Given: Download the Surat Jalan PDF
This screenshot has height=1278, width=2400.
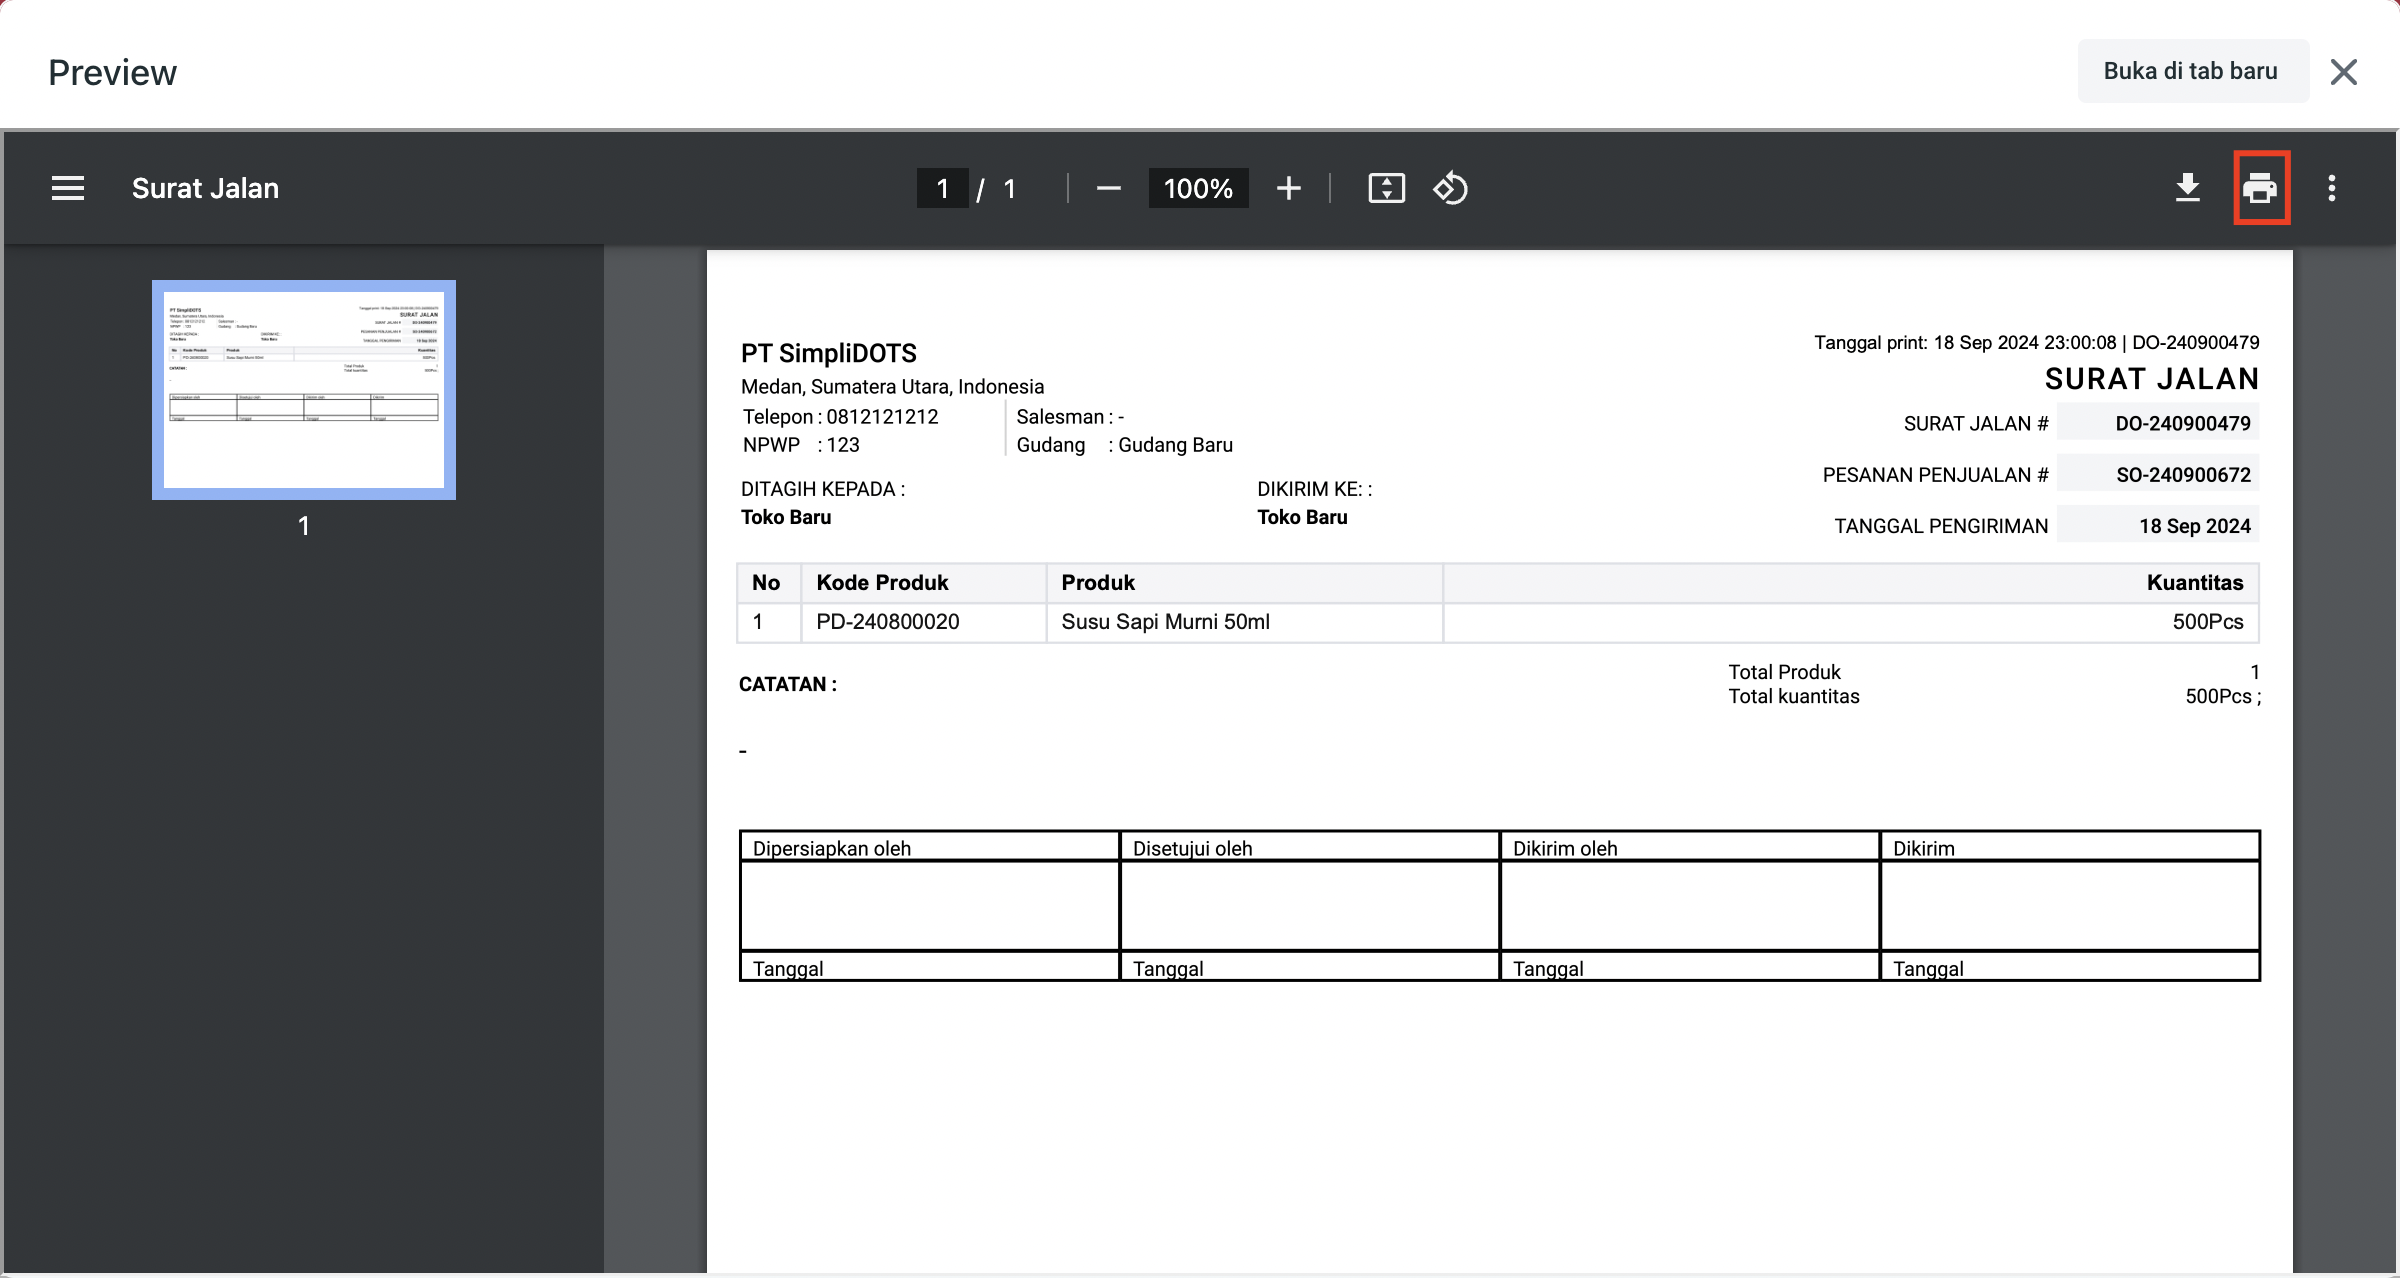Looking at the screenshot, I should 2187,188.
